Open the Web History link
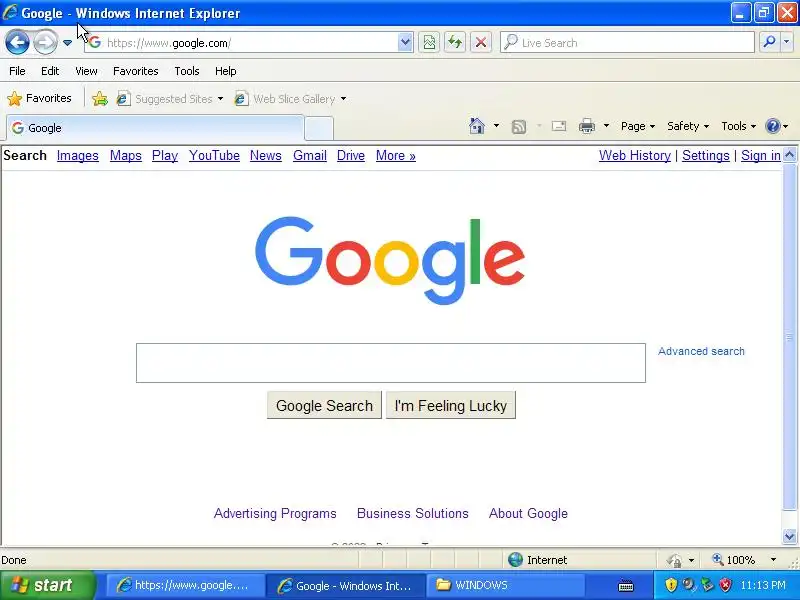 click(x=635, y=156)
